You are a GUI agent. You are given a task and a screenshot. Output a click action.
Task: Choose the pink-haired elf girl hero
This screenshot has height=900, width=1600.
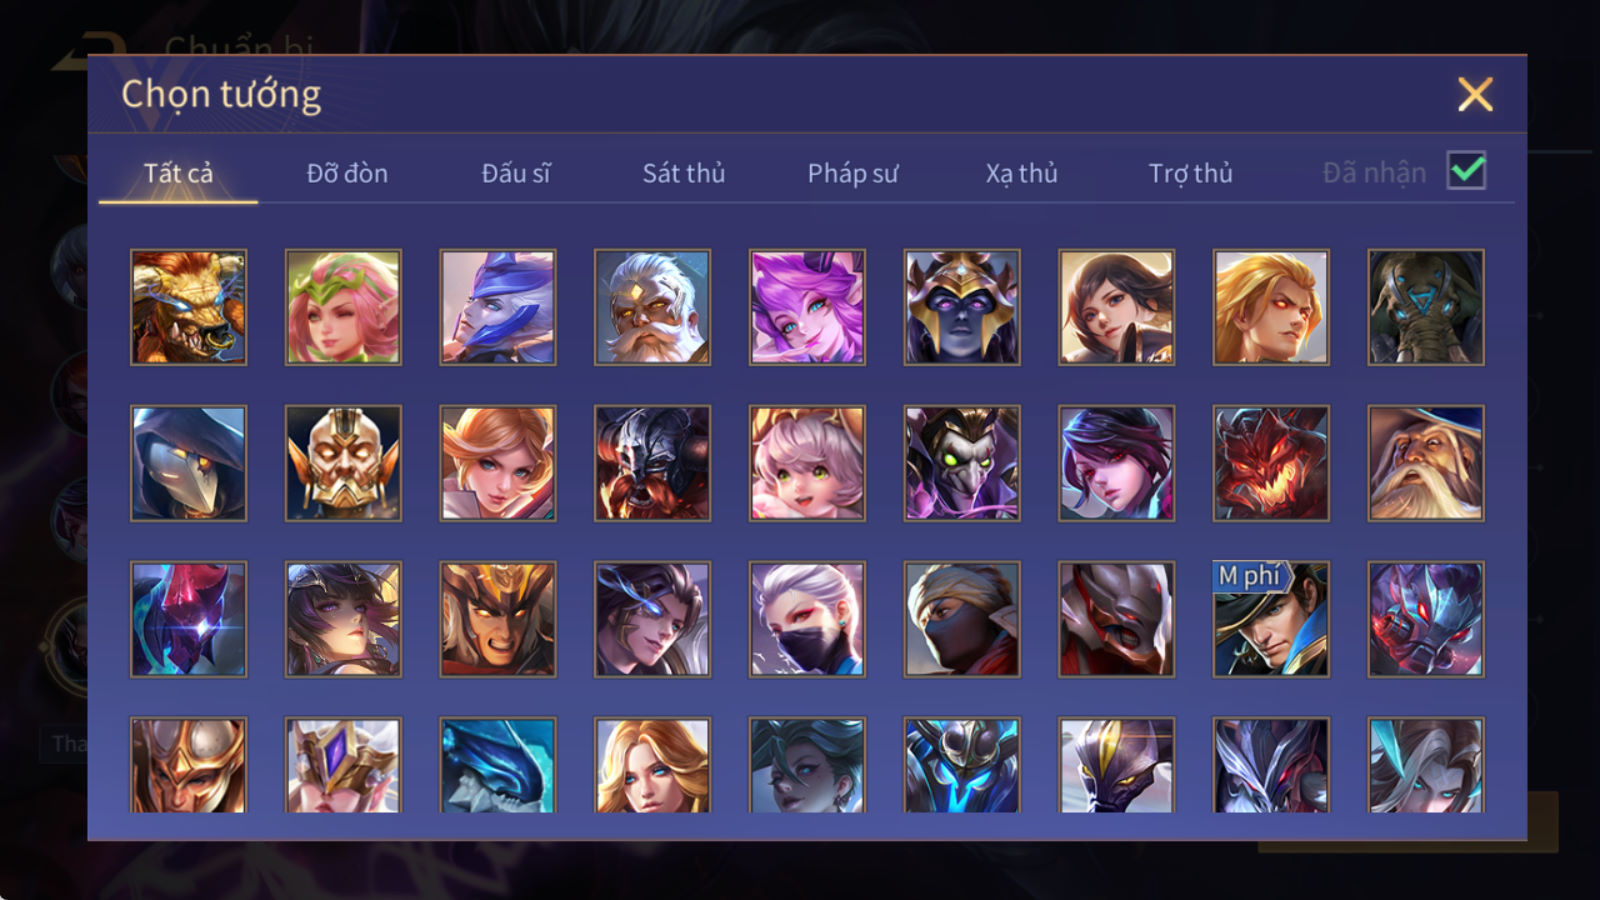tap(343, 307)
